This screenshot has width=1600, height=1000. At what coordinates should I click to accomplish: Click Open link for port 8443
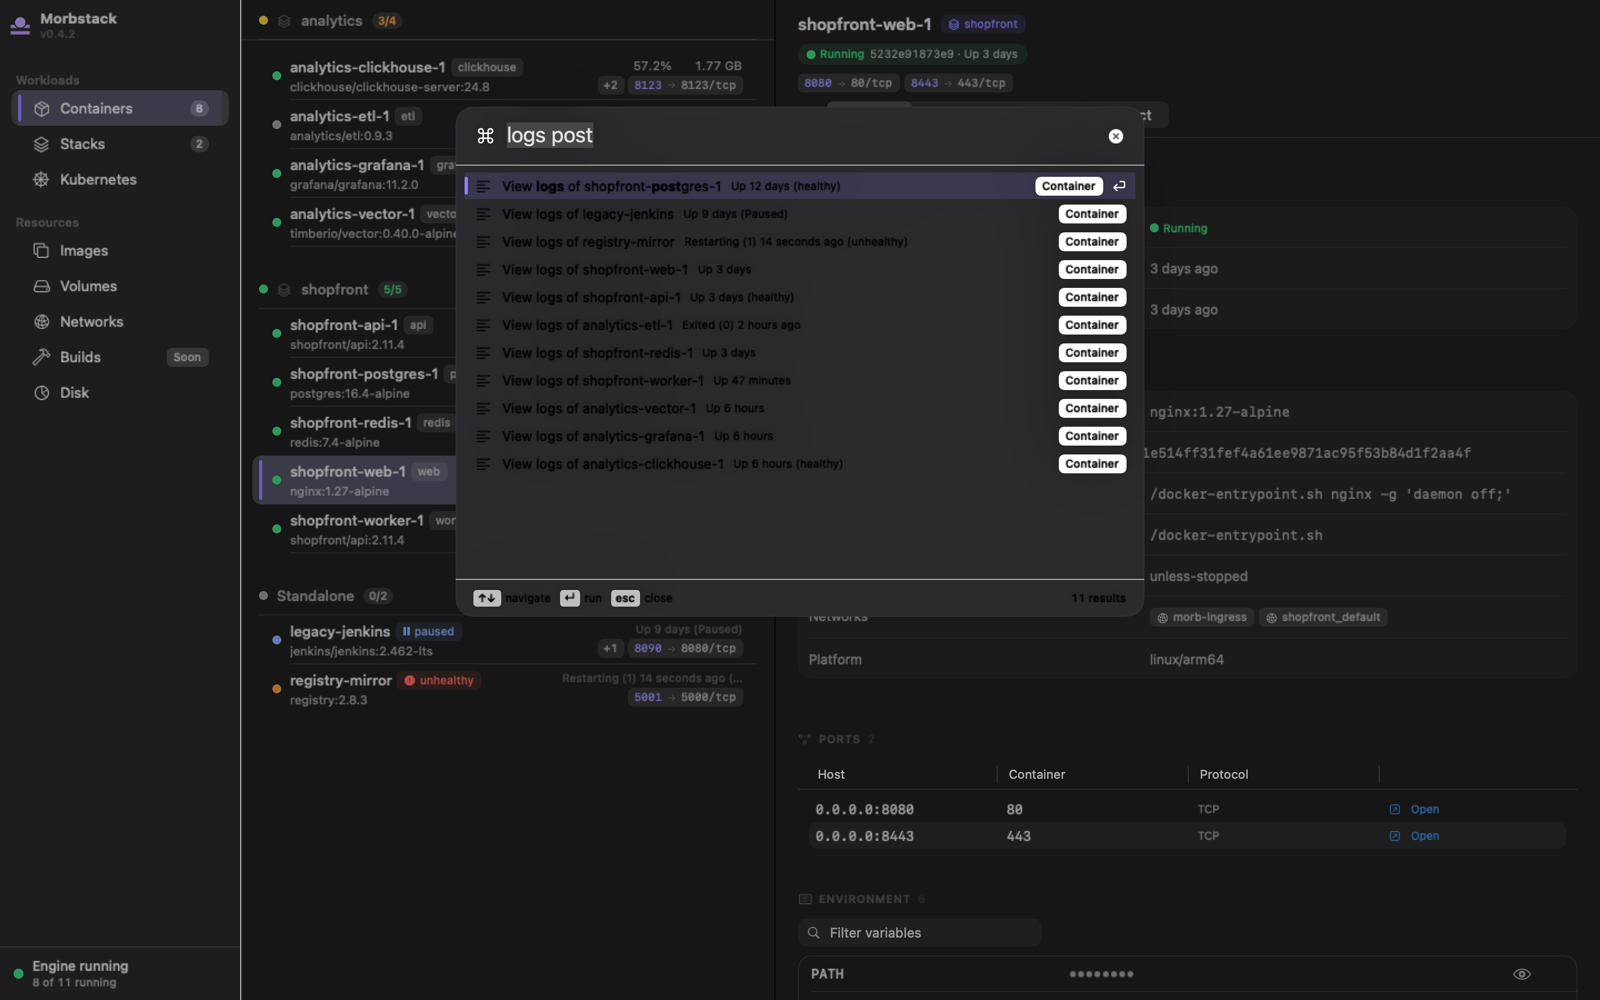click(1414, 836)
